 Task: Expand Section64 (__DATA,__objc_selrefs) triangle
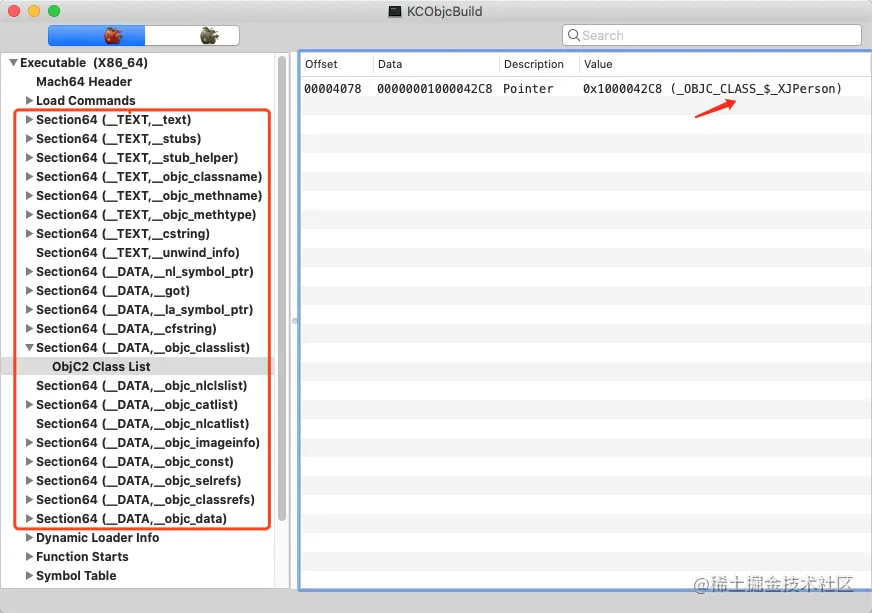click(x=29, y=480)
